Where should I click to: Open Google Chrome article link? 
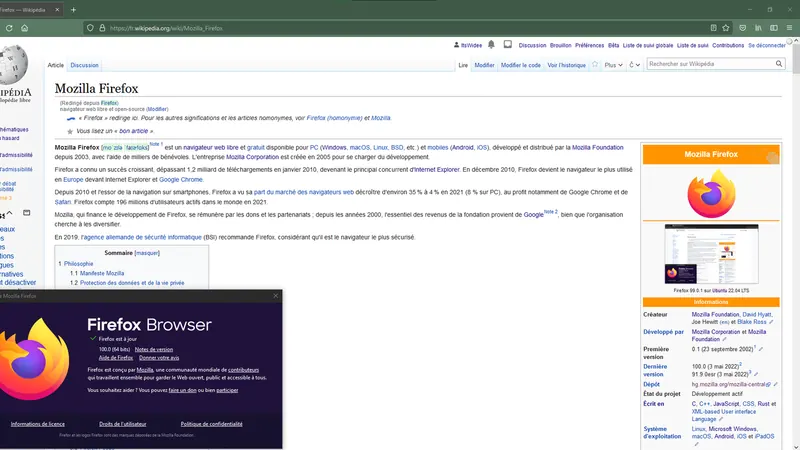pyautogui.click(x=181, y=180)
